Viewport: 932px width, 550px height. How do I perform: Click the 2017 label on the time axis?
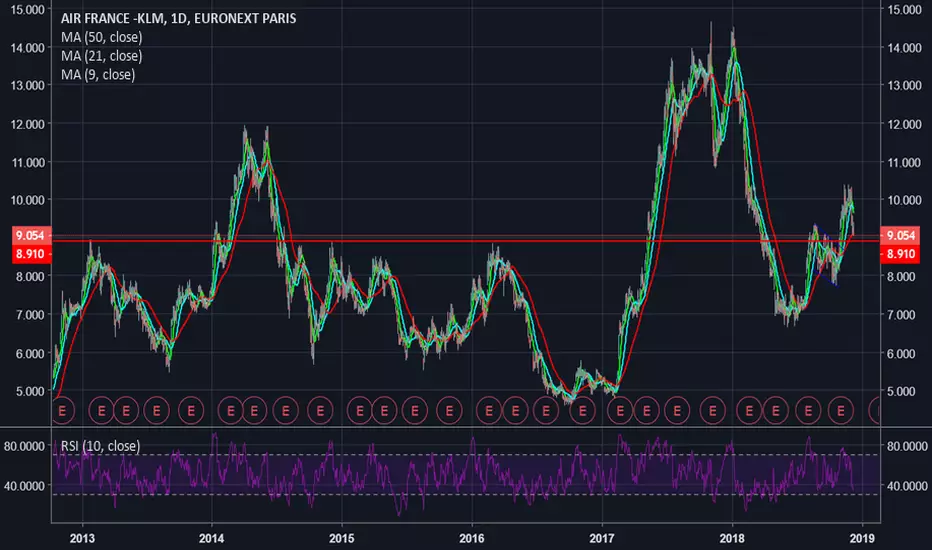point(602,538)
